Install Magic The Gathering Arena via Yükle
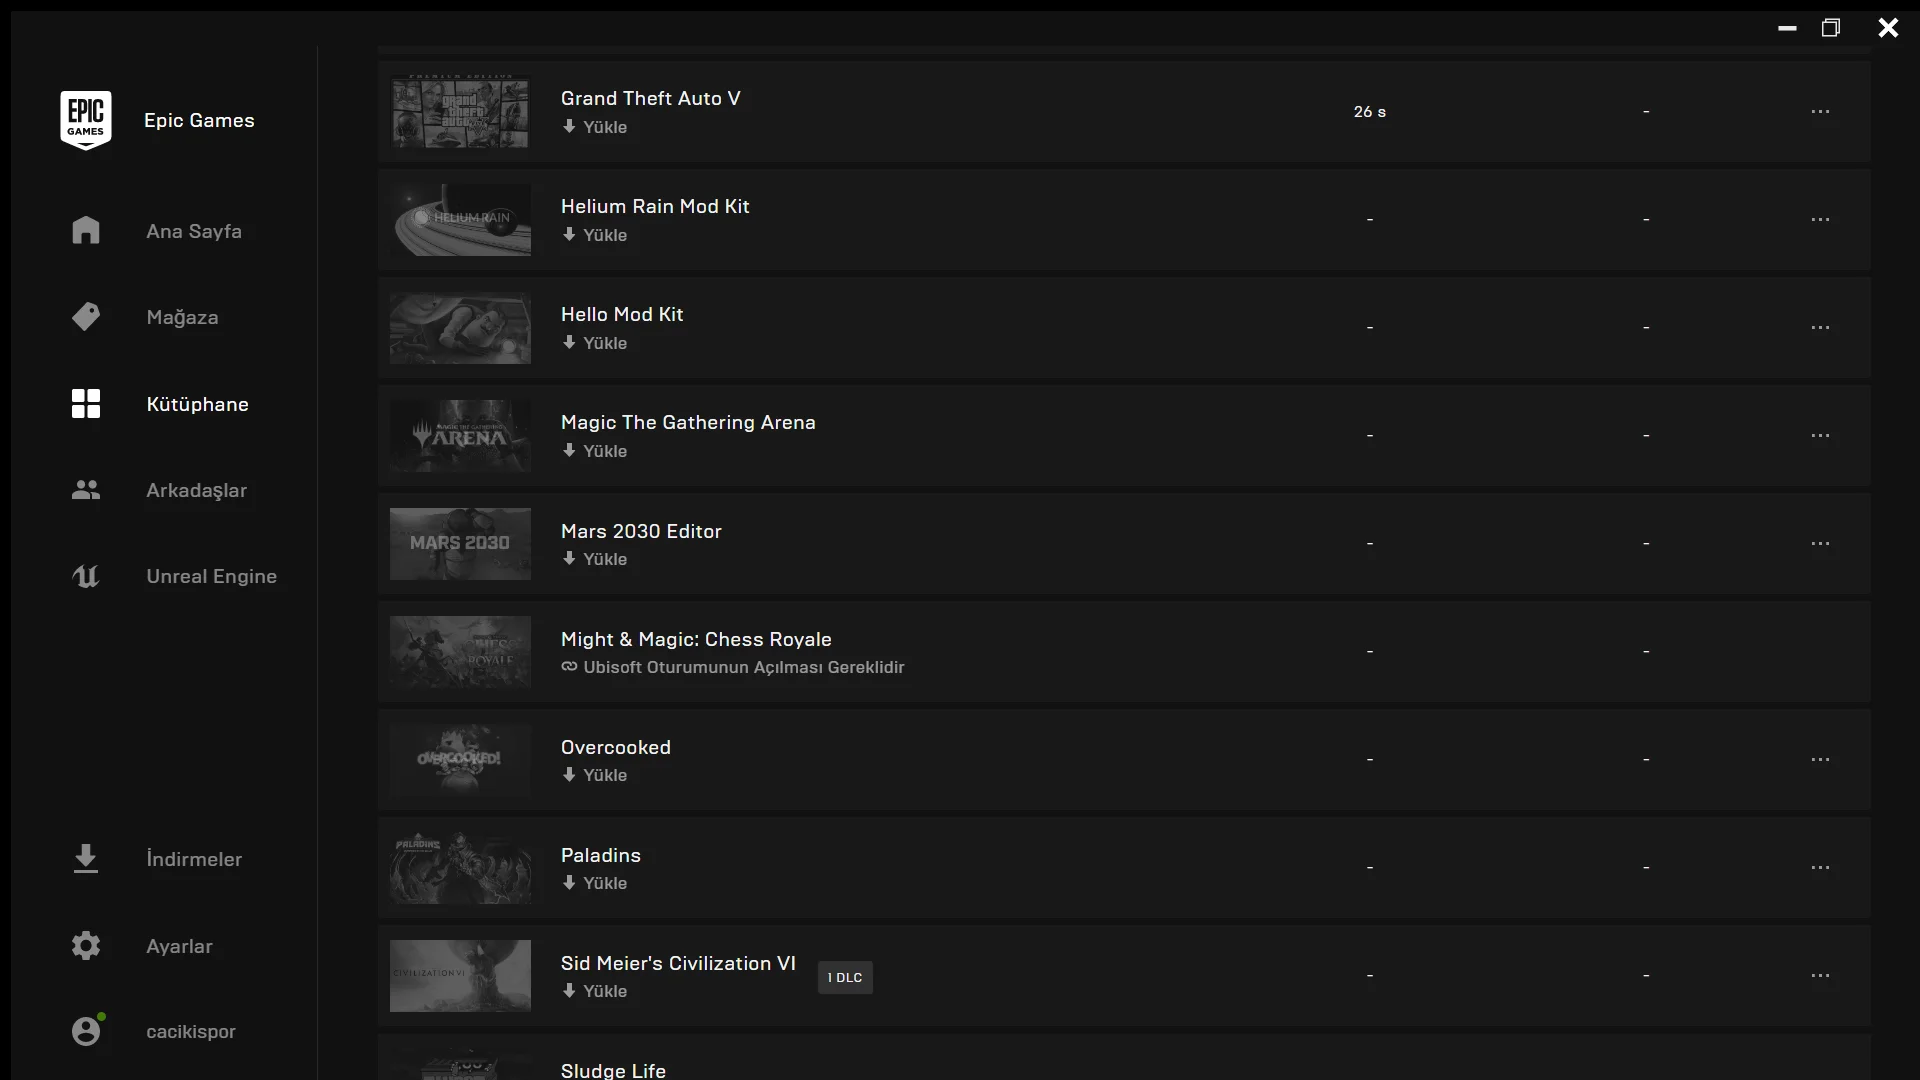This screenshot has width=1920, height=1080. click(596, 451)
